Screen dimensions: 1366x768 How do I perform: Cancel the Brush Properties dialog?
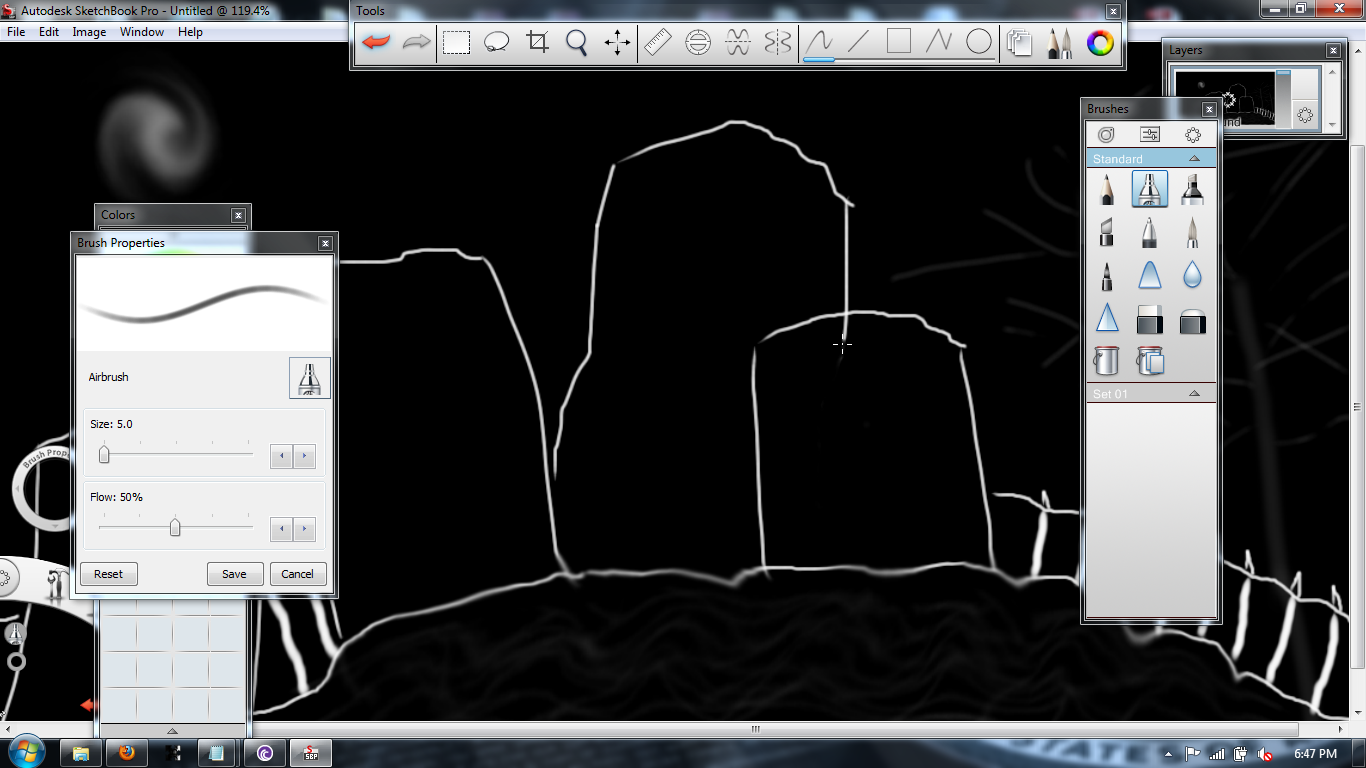click(297, 574)
